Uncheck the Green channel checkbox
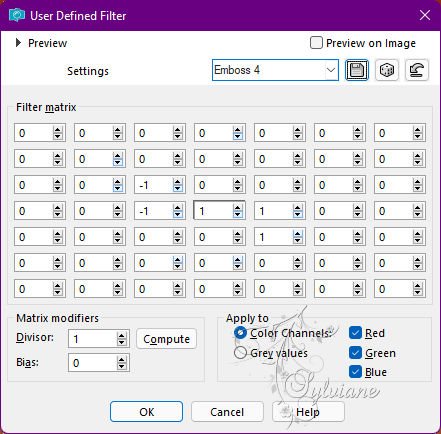This screenshot has height=434, width=441. tap(355, 352)
